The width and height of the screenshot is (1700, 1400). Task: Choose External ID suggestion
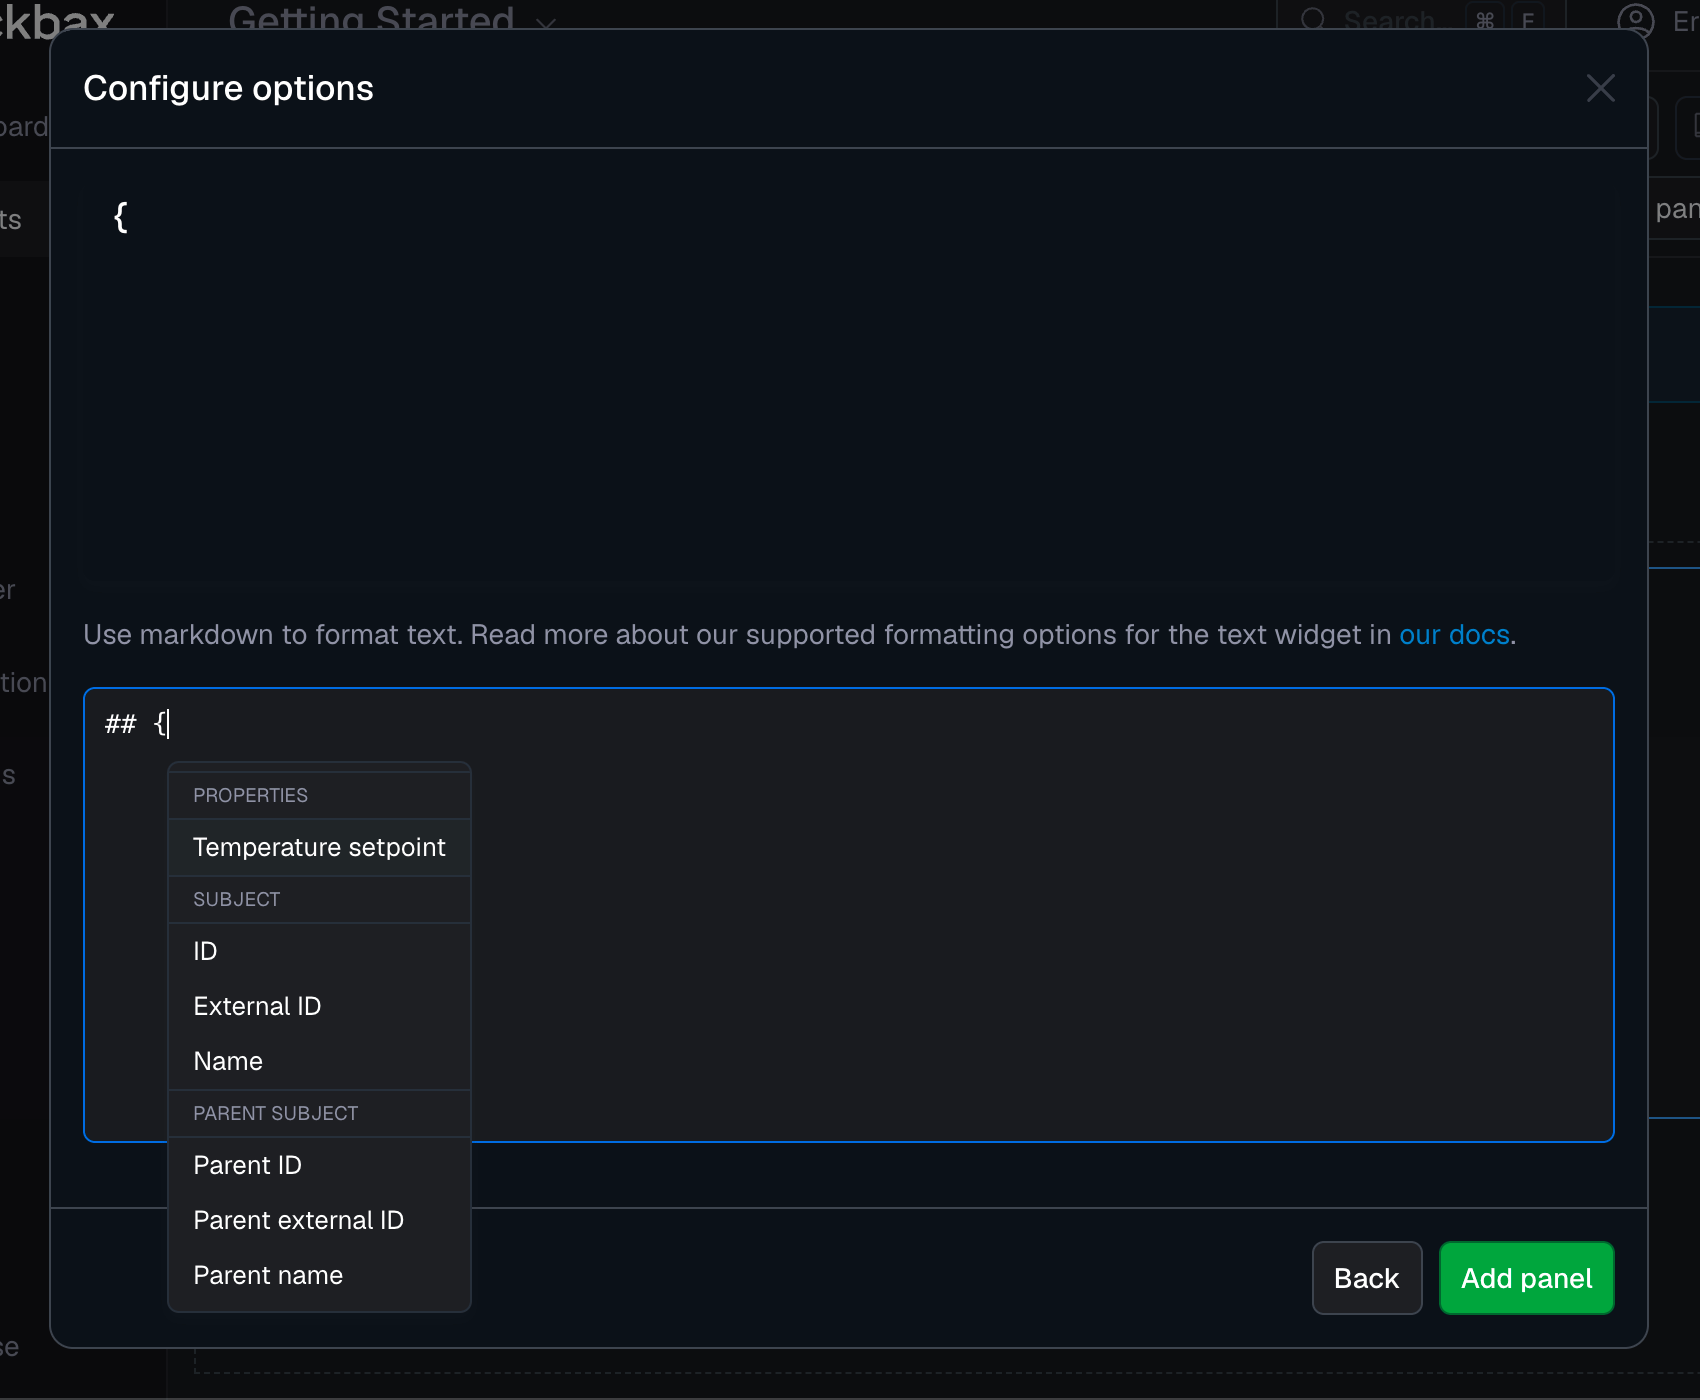pos(319,1006)
